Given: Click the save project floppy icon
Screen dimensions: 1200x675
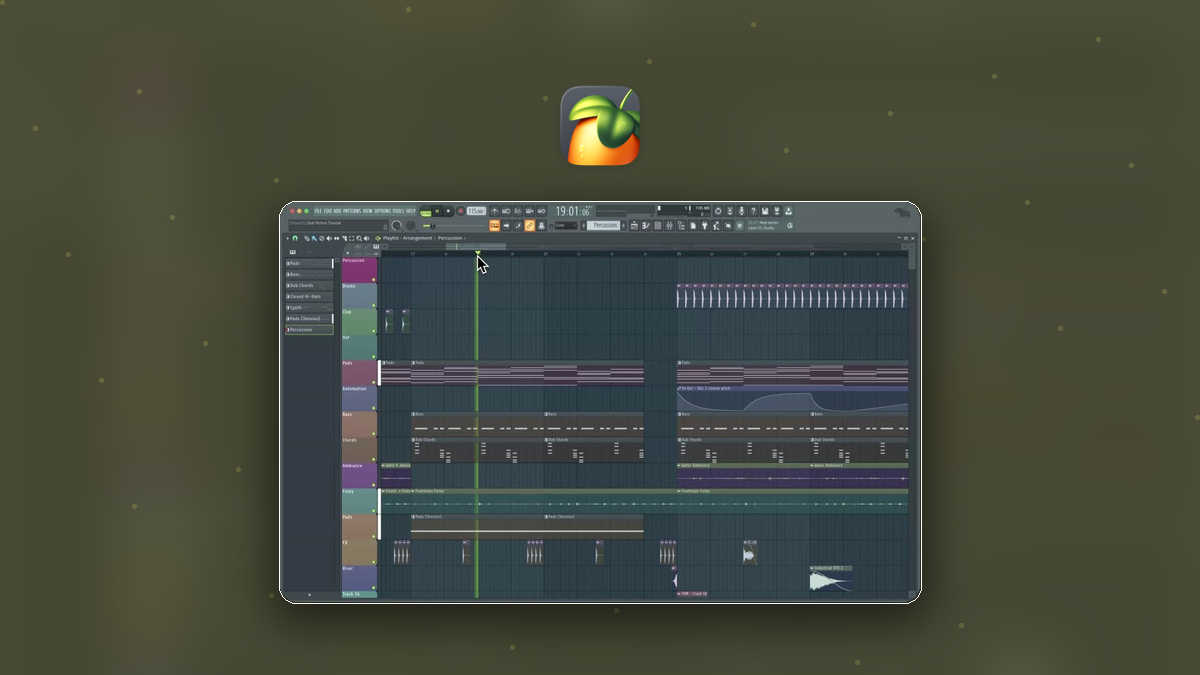Looking at the screenshot, I should pyautogui.click(x=765, y=211).
